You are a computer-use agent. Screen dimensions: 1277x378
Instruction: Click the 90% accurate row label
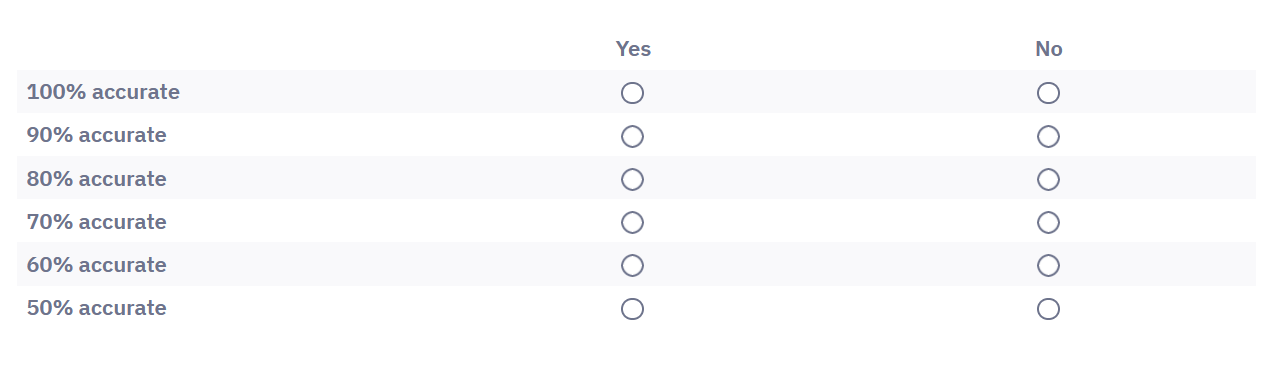97,135
